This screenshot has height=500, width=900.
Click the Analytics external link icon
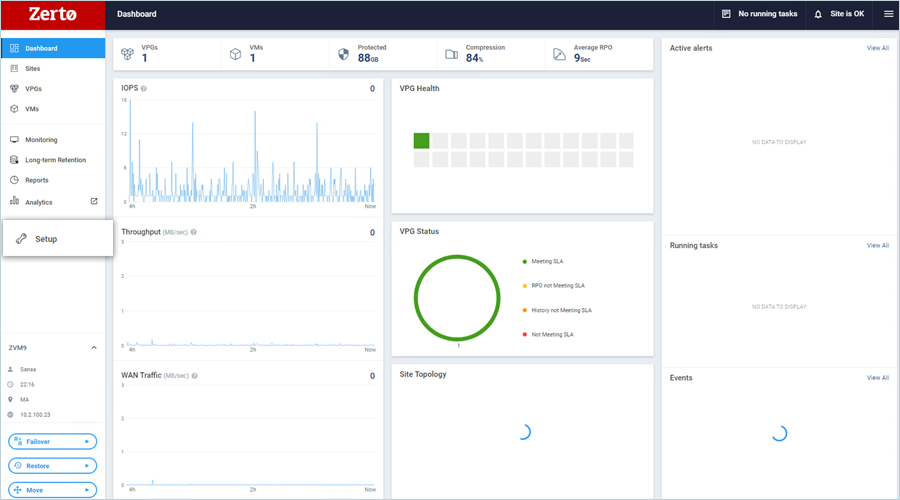pos(94,202)
